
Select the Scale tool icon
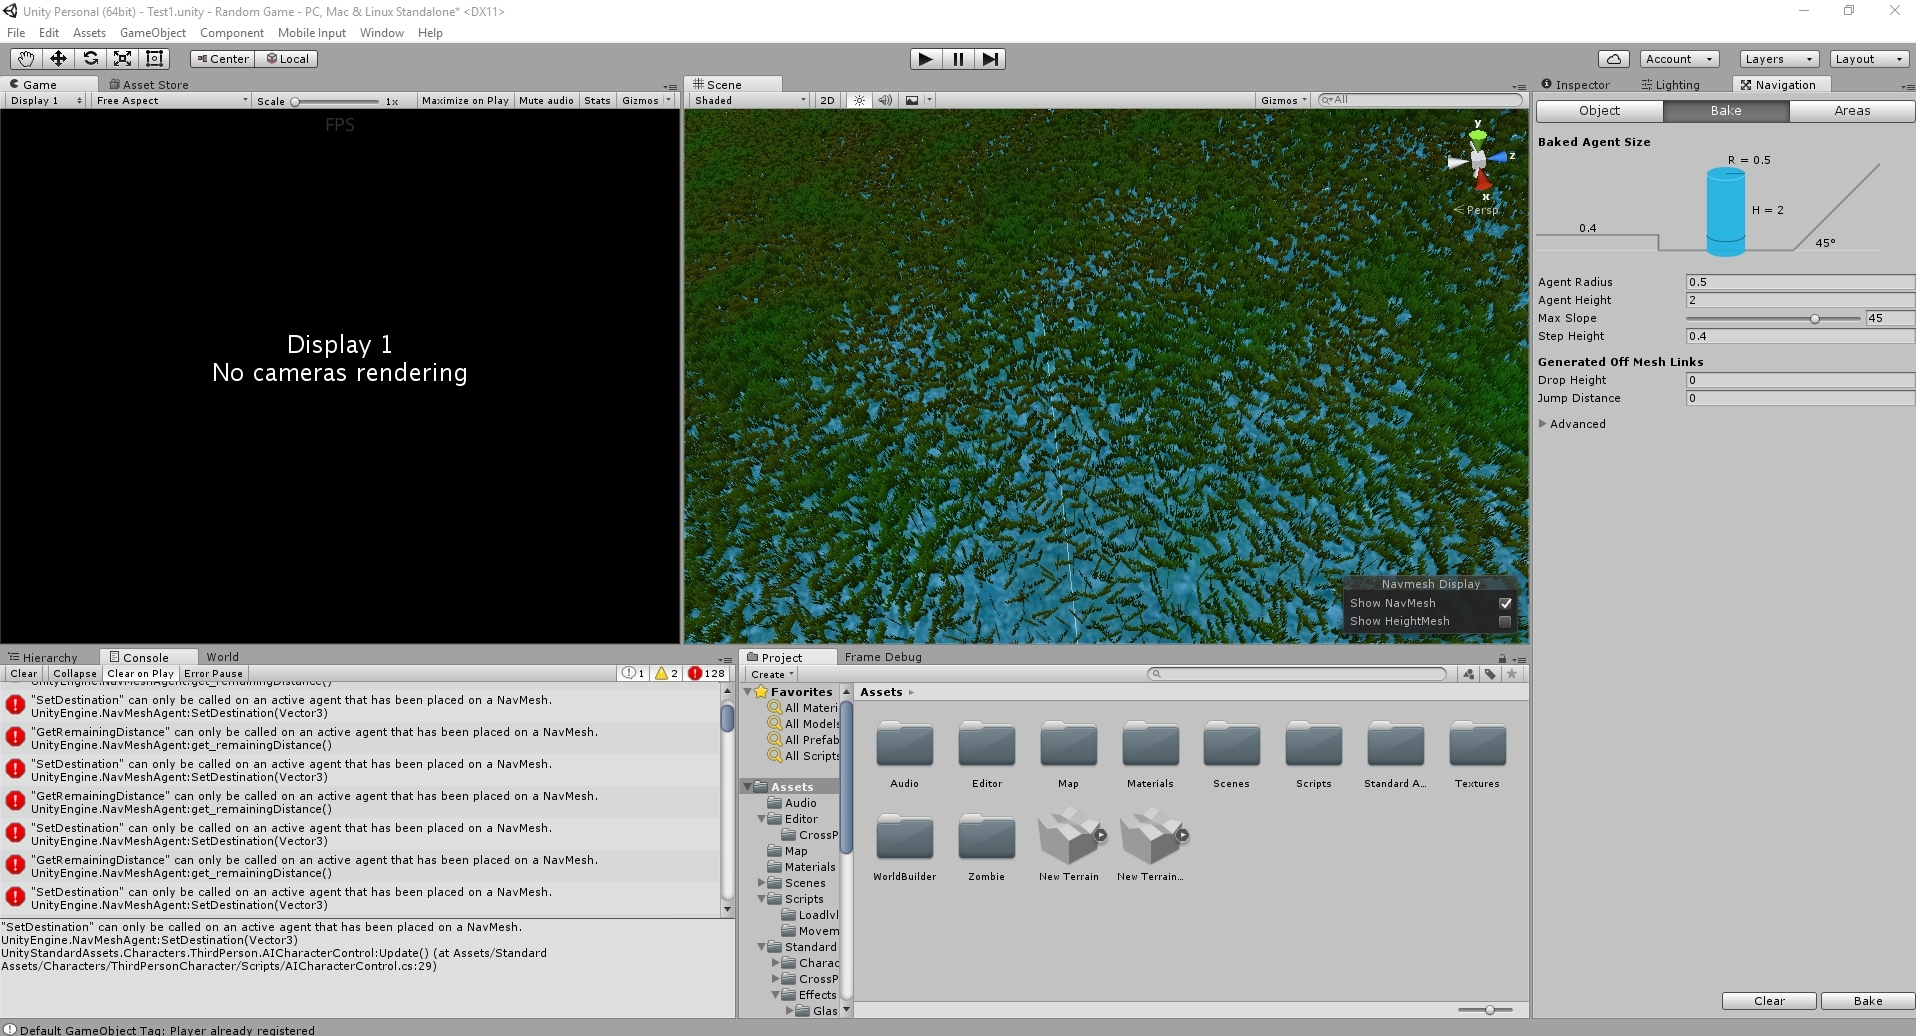tap(122, 59)
